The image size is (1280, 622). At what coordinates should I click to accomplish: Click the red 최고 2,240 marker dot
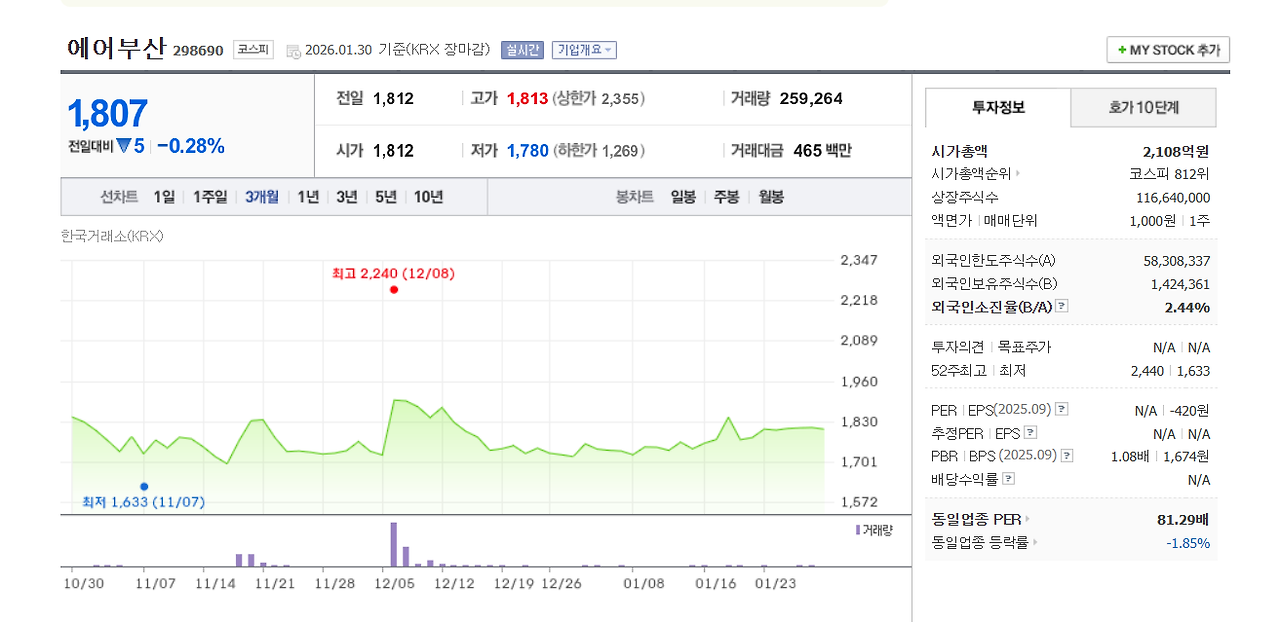[394, 289]
